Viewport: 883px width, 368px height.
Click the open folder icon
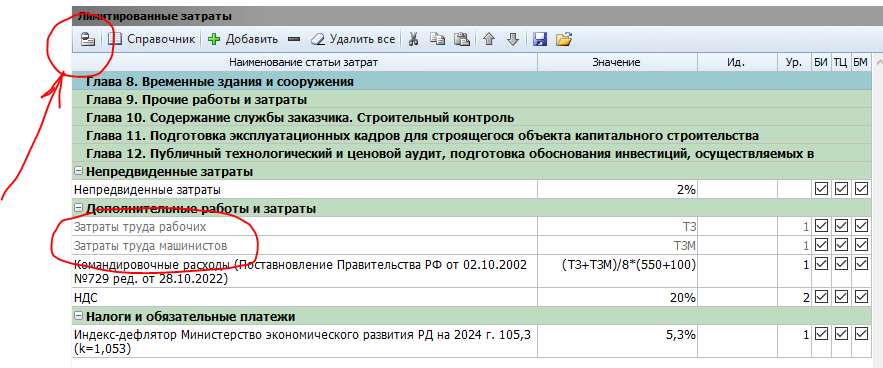click(x=564, y=39)
